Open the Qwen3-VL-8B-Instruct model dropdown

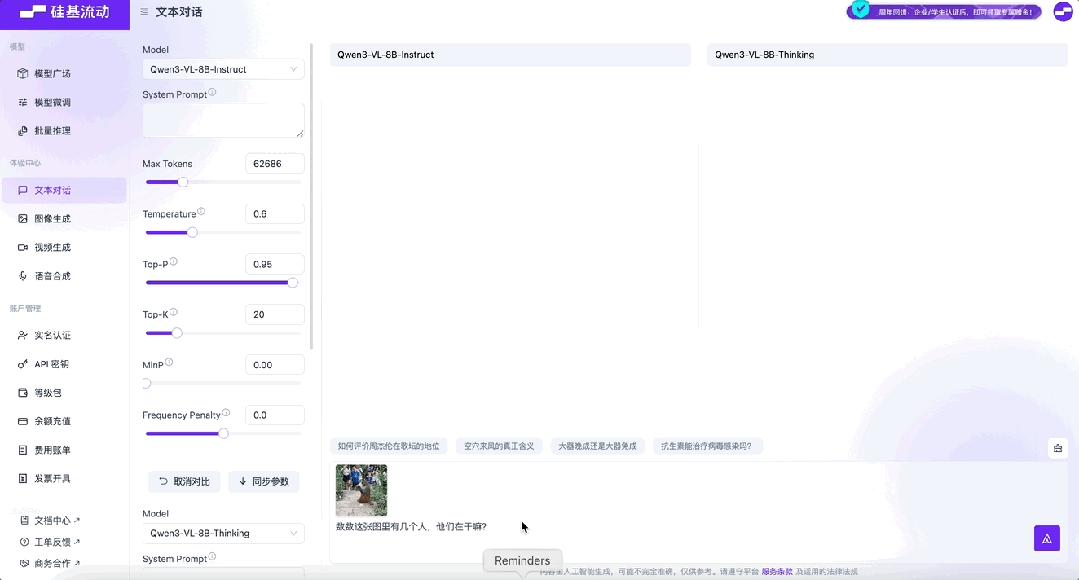223,69
